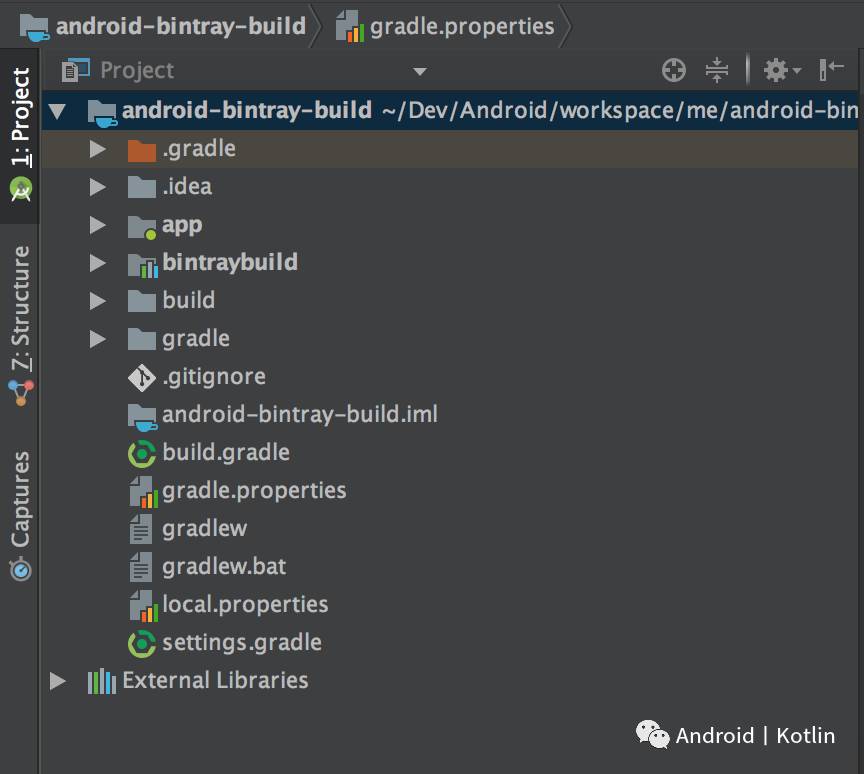Select the local.properties file name
Image resolution: width=864 pixels, height=774 pixels.
pos(245,605)
